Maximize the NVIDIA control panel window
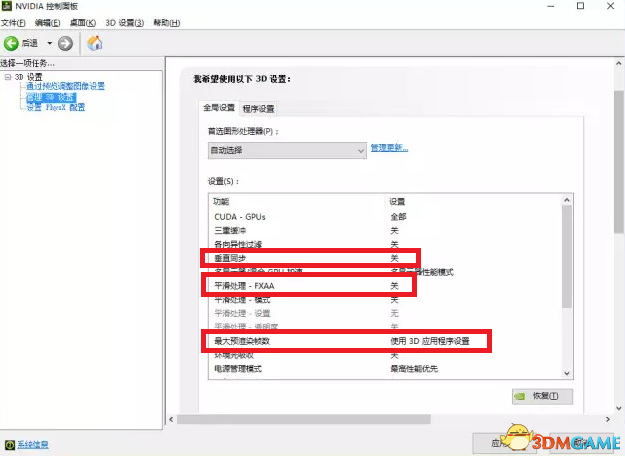 581,6
